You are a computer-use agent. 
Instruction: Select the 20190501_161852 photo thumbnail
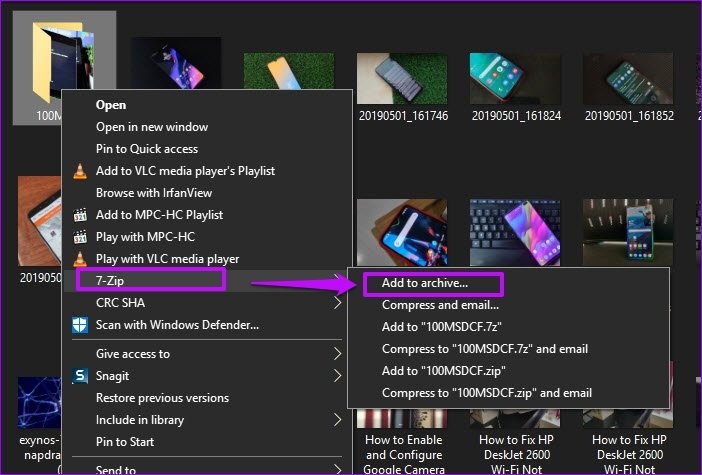[x=628, y=78]
